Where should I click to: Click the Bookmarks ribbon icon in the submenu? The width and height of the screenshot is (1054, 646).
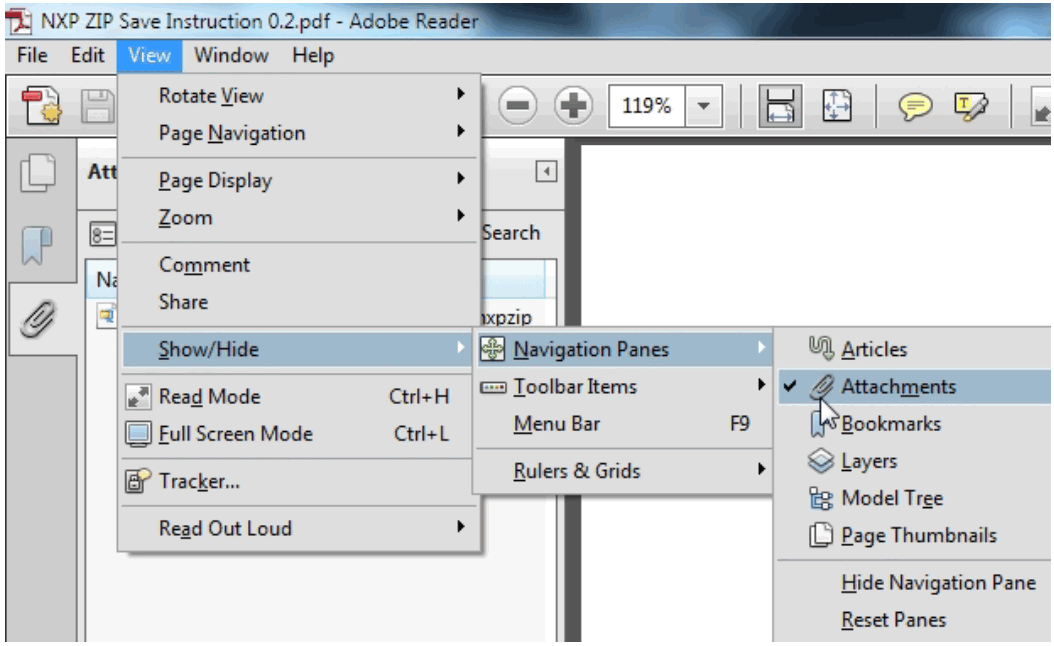(x=819, y=424)
